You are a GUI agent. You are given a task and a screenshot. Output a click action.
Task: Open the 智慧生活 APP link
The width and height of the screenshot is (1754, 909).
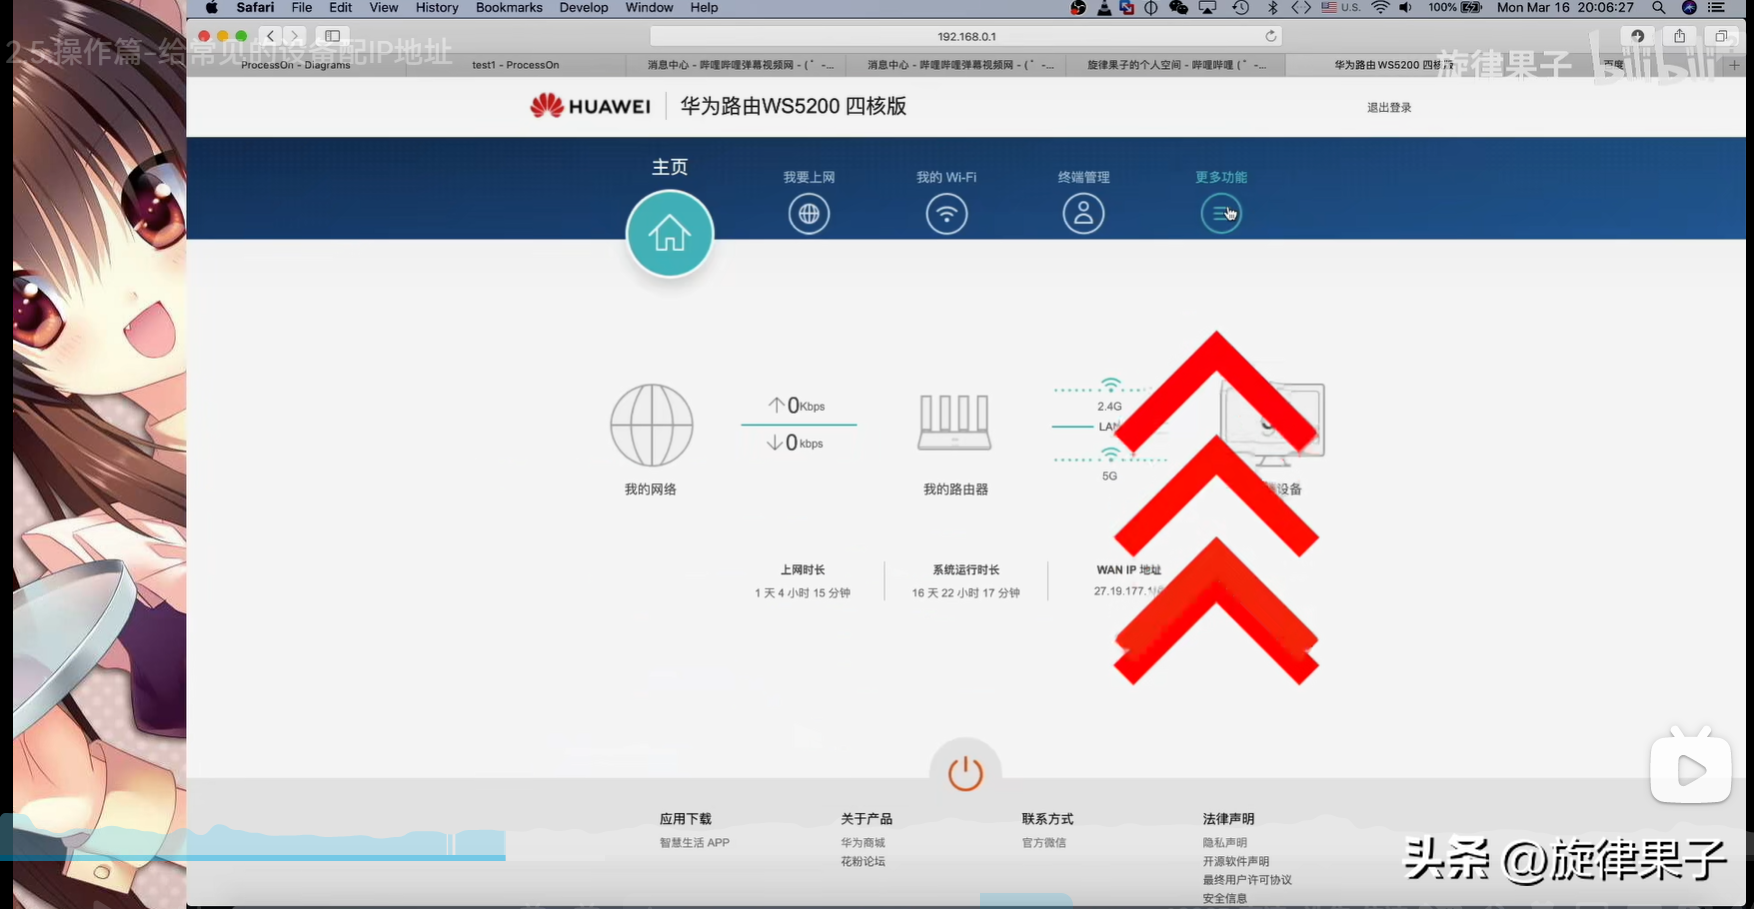[694, 843]
